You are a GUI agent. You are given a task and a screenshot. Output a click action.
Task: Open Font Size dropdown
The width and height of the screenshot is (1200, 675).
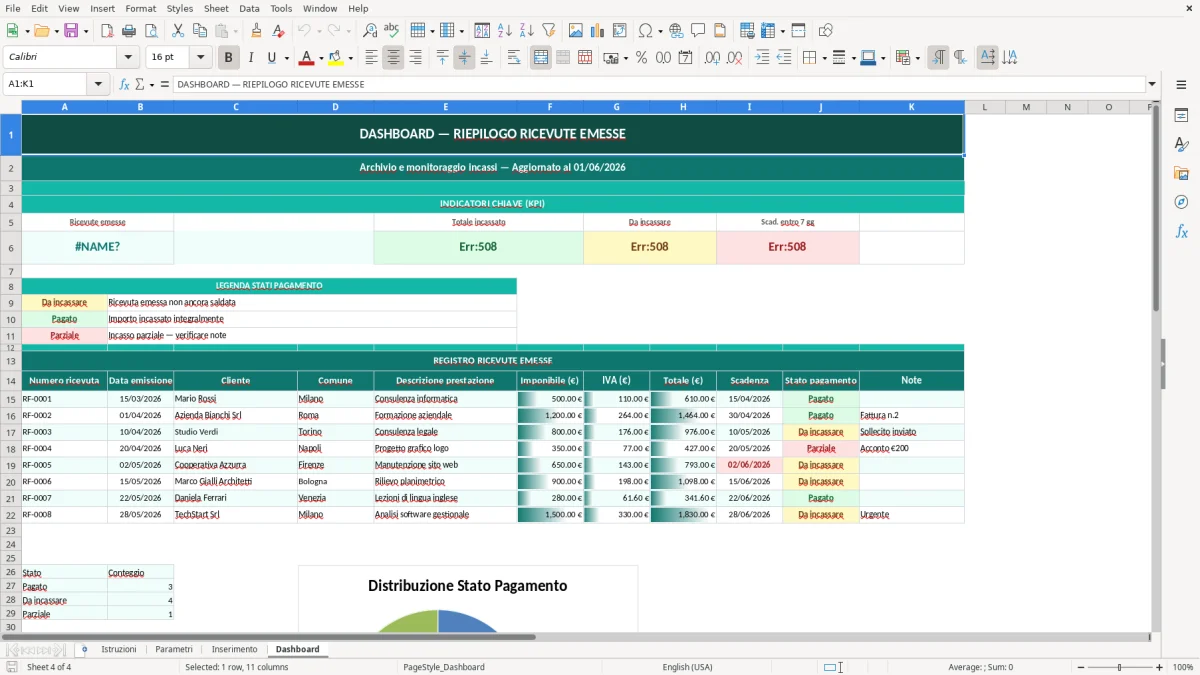[201, 58]
